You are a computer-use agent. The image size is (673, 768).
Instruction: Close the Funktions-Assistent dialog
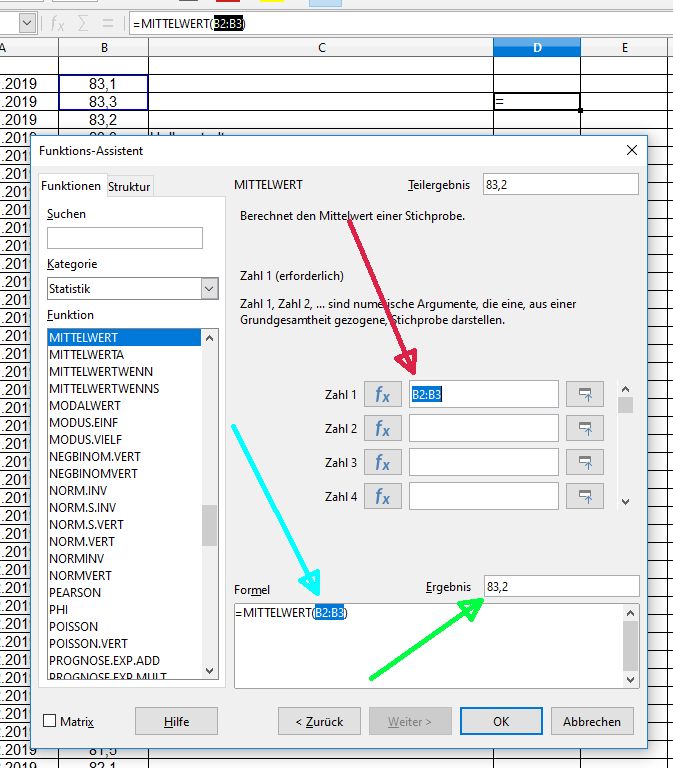[631, 150]
